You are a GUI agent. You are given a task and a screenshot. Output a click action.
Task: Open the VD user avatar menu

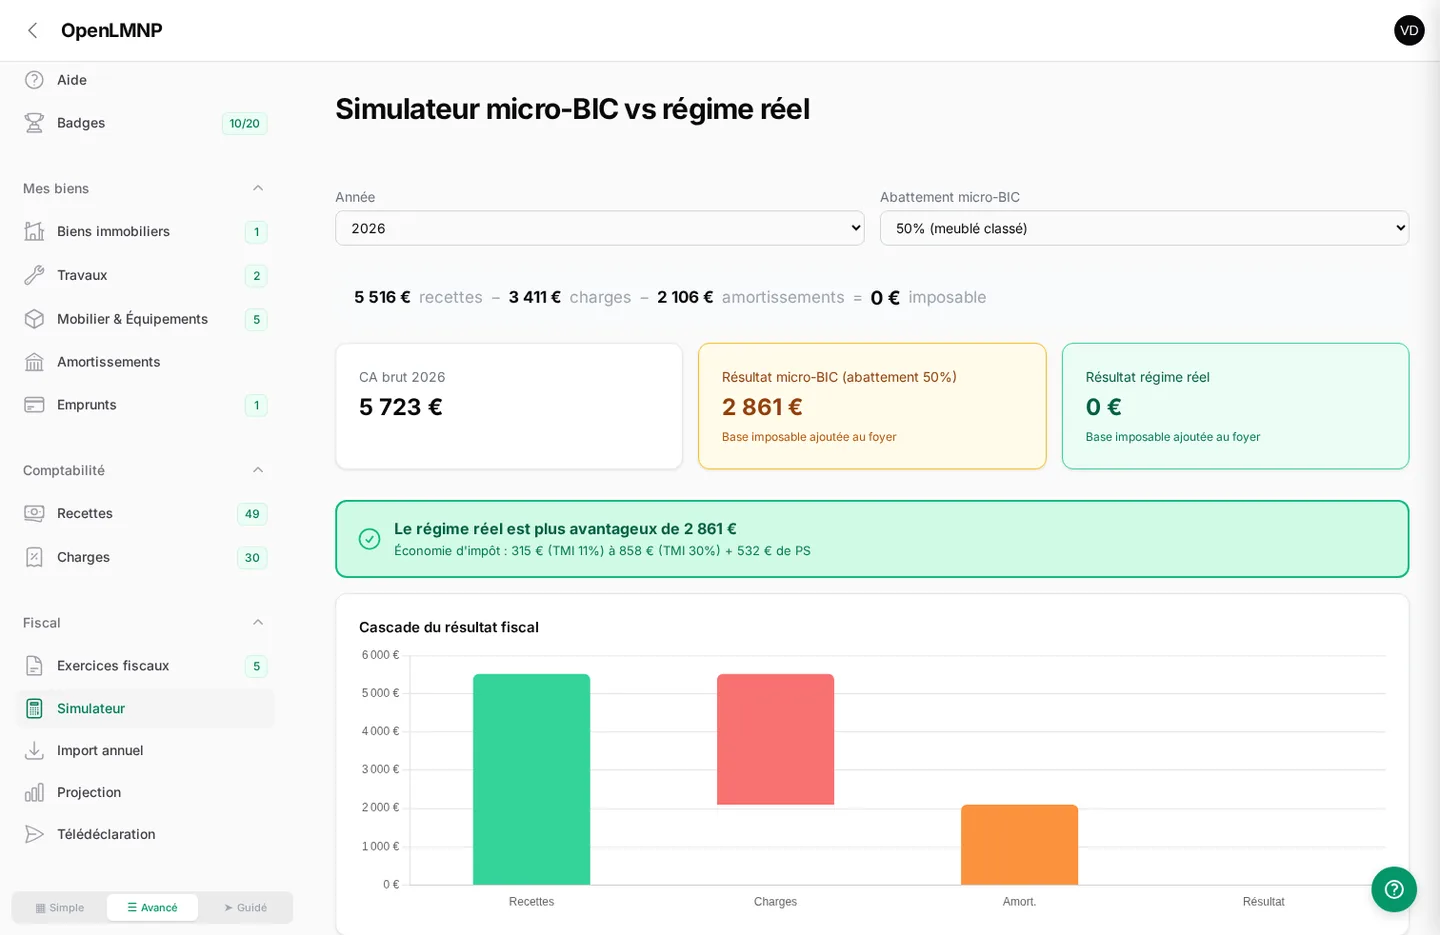click(x=1409, y=30)
